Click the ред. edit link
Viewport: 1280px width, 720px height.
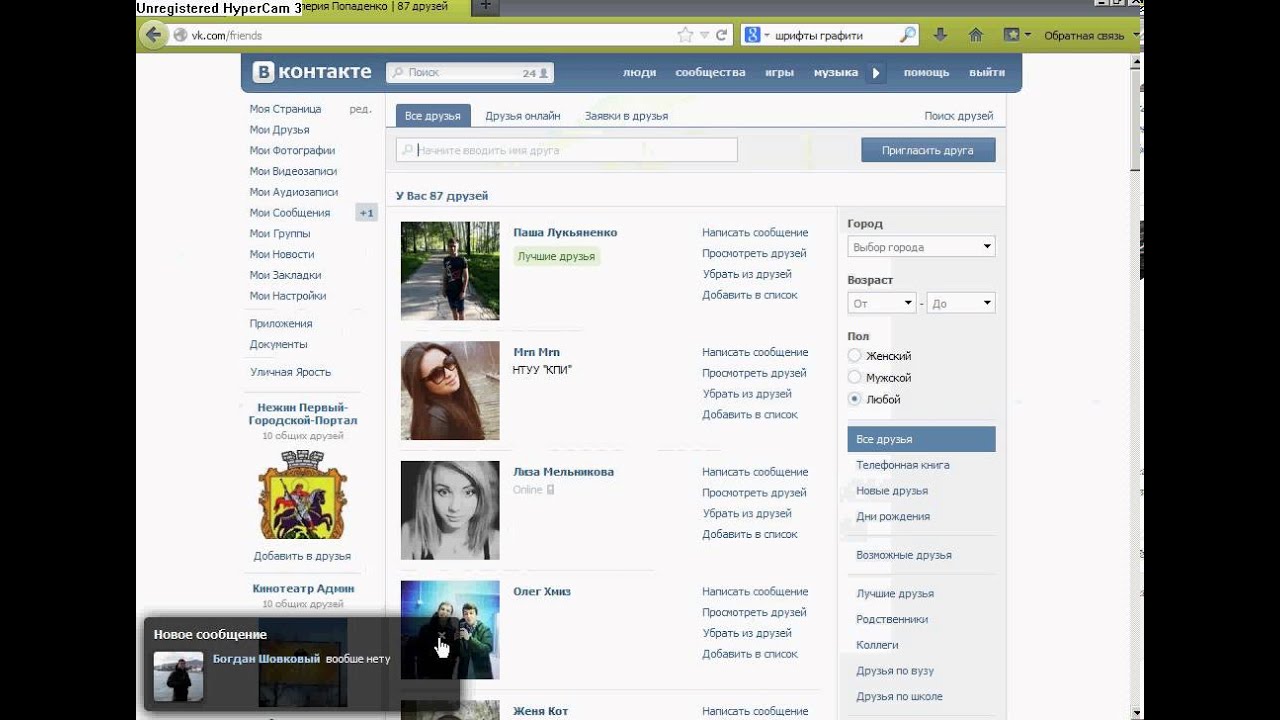click(x=360, y=109)
